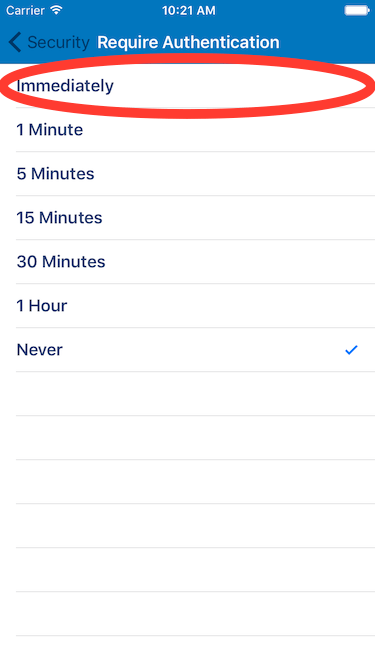Select Immediately authentication option
The image size is (375, 667).
[x=188, y=86]
